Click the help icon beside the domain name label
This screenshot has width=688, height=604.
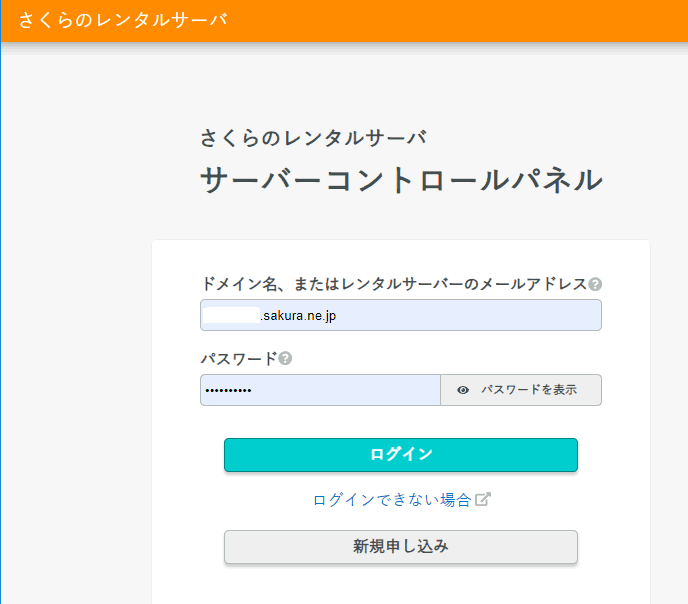595,284
